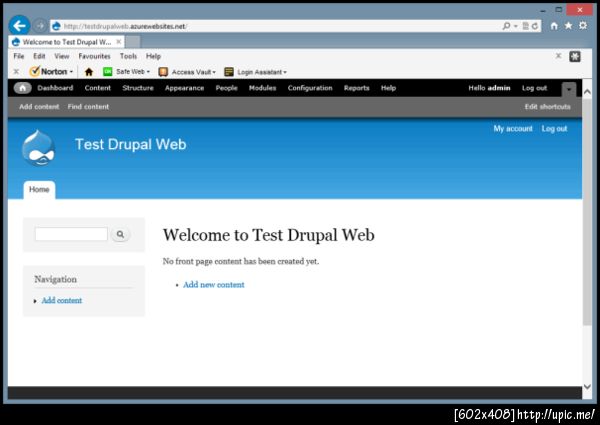
Task: Click the browser Back arrow button
Action: (x=19, y=26)
